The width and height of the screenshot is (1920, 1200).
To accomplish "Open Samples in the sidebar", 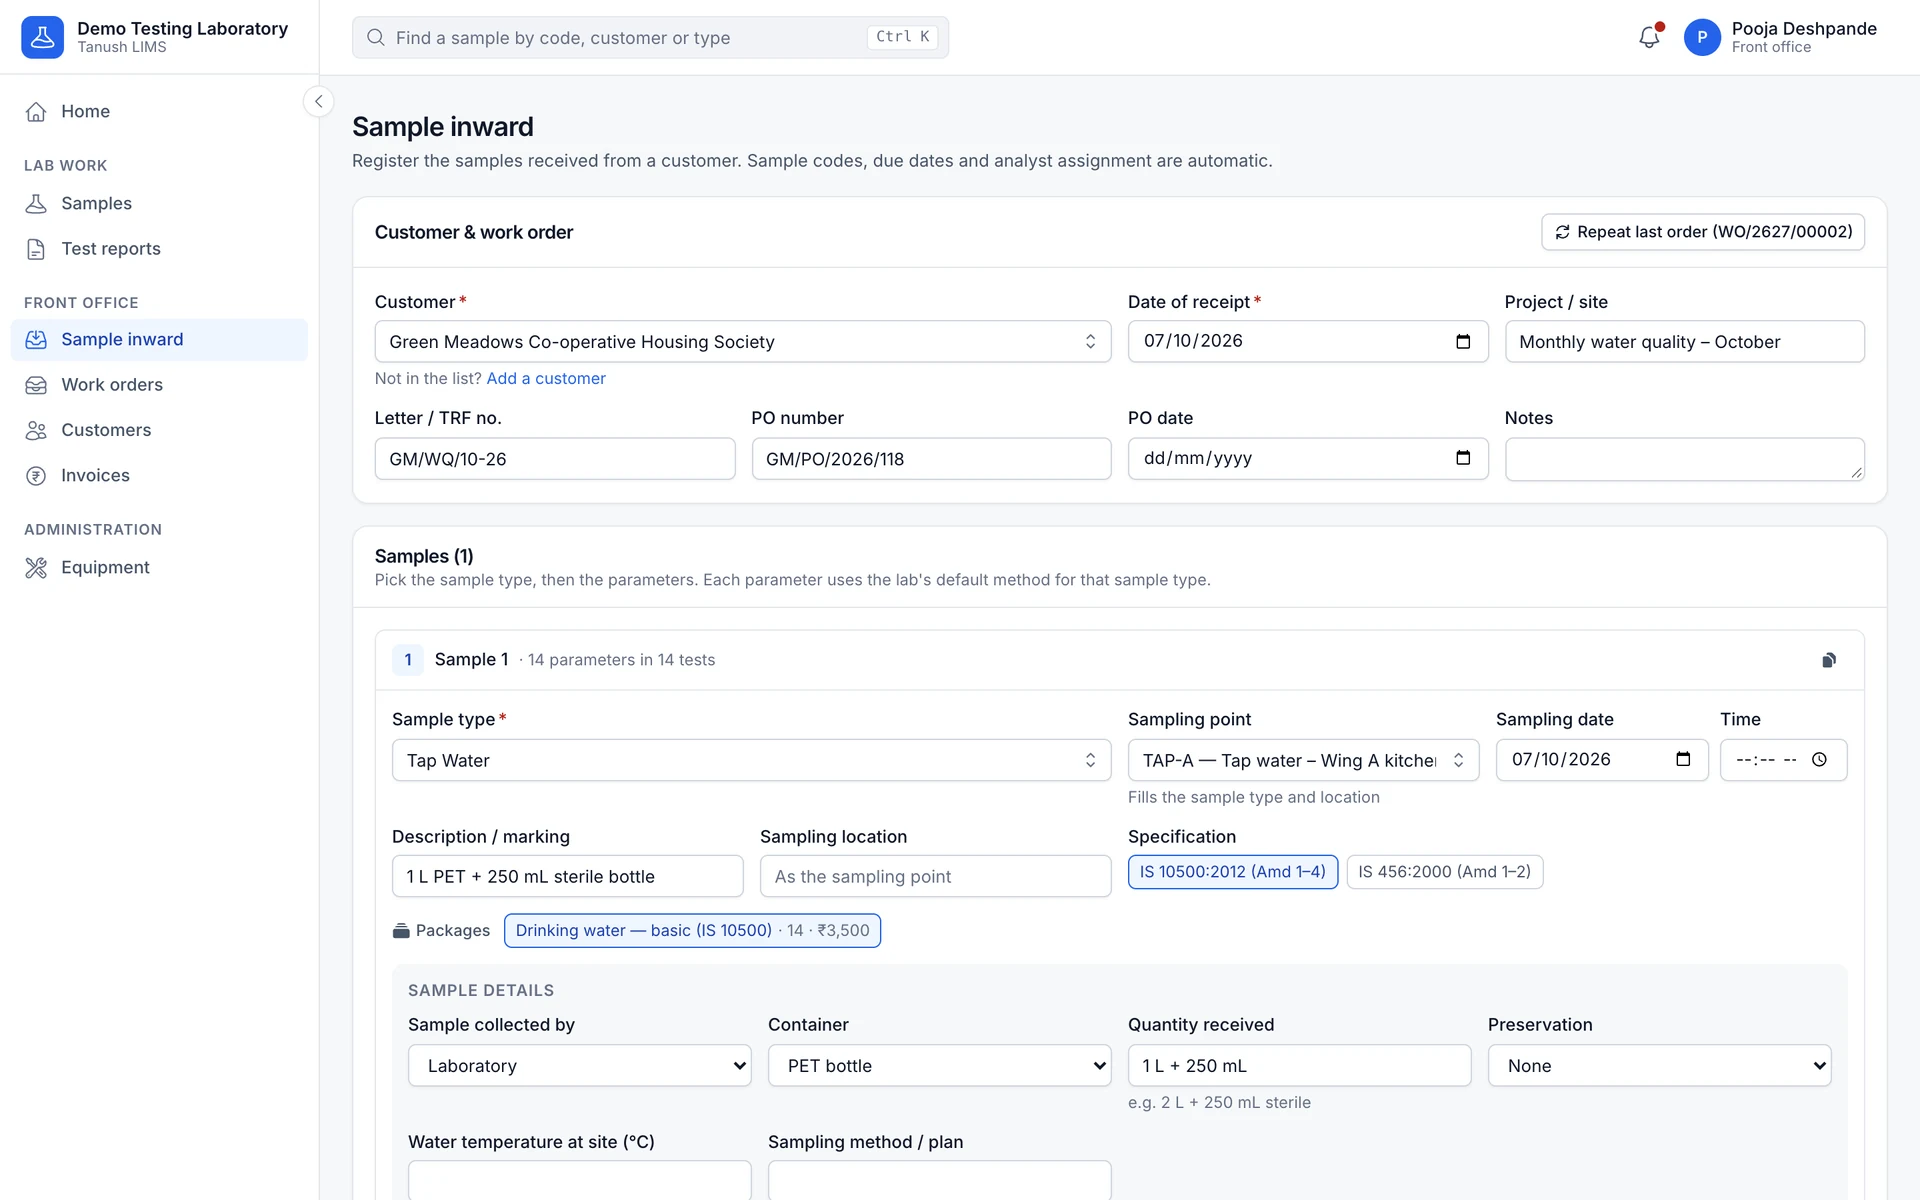I will tap(160, 204).
